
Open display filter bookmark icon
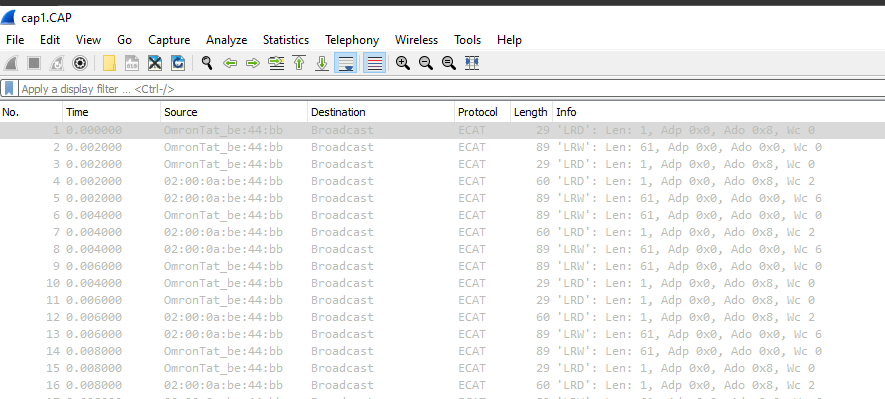click(x=9, y=89)
